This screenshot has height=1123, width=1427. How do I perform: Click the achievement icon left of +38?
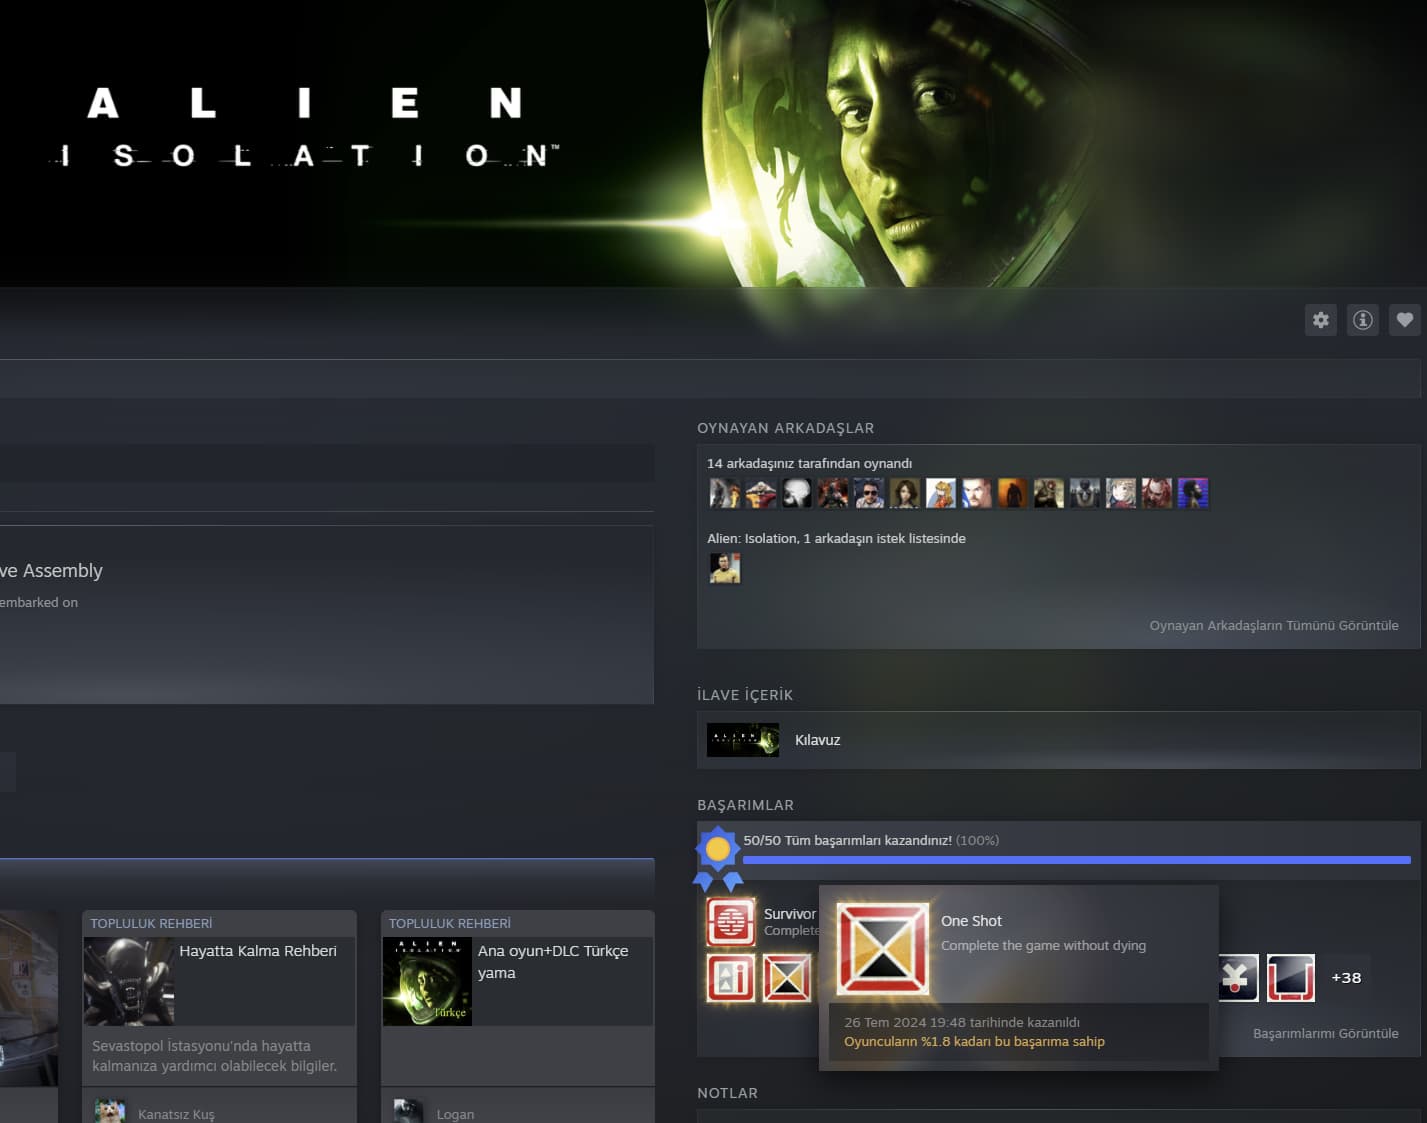point(1291,978)
